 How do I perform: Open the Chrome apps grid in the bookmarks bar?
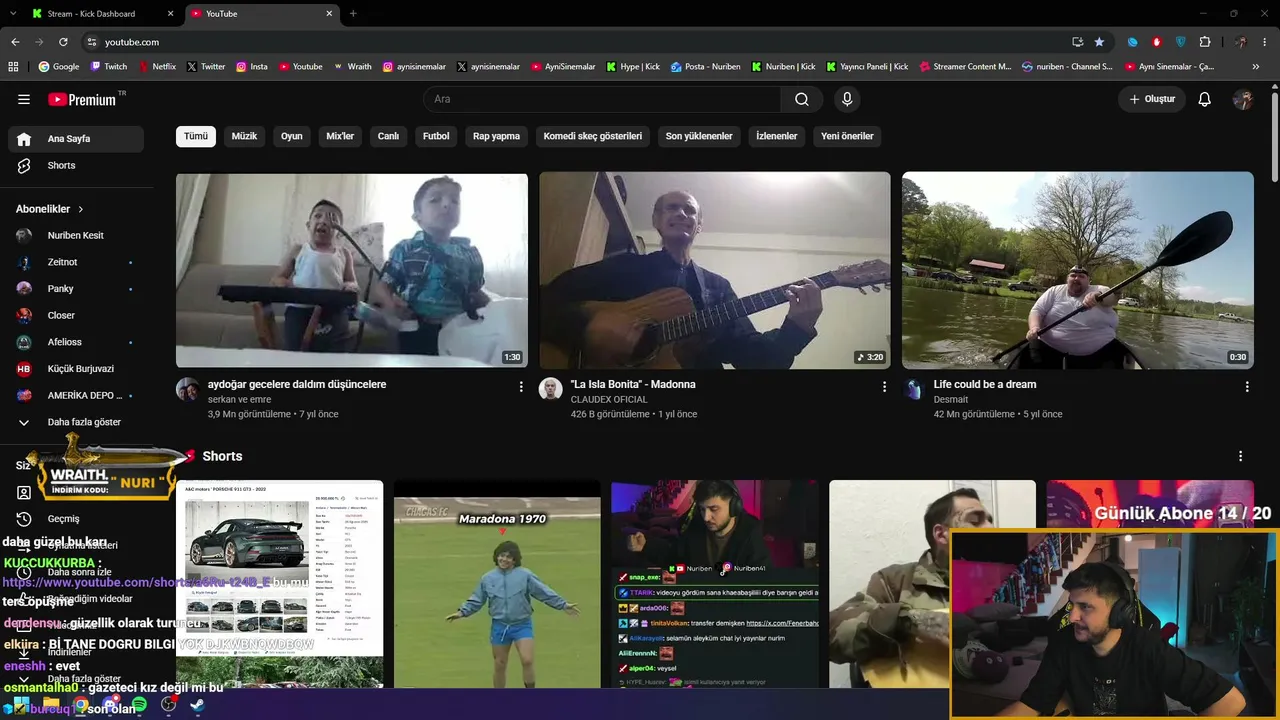point(13,67)
